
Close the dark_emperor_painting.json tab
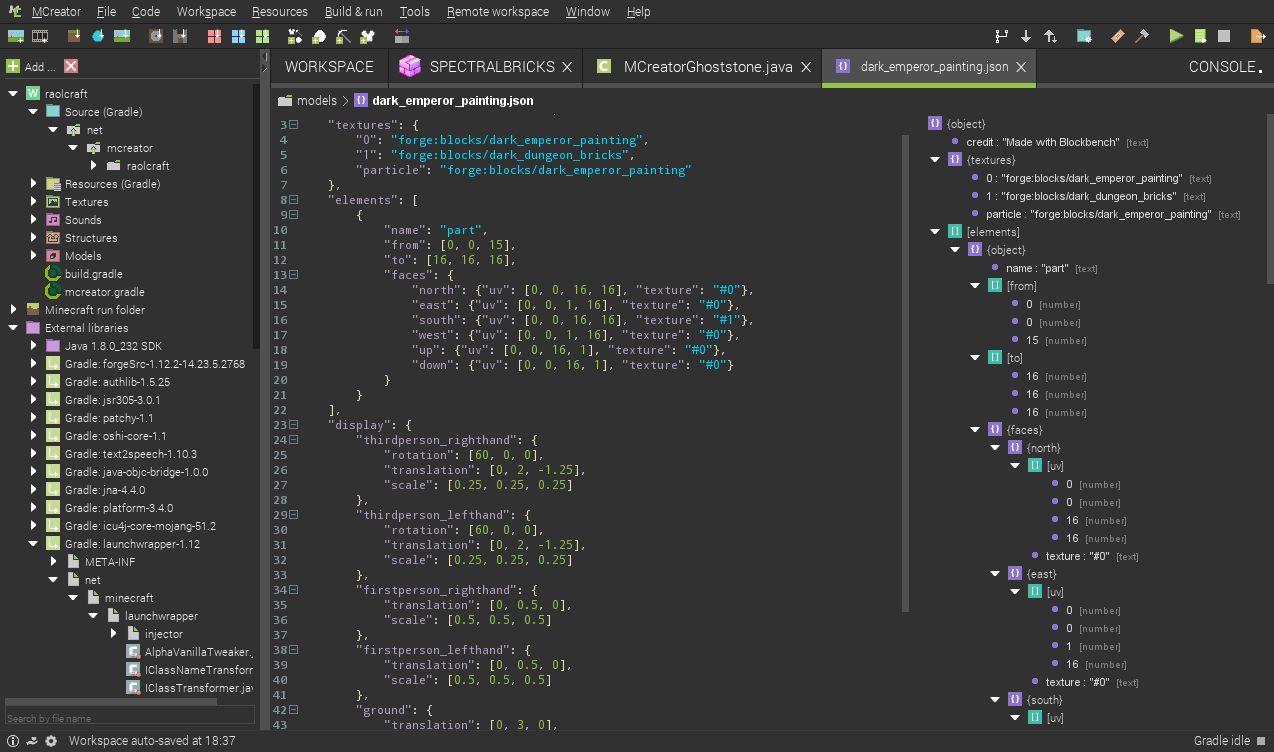1021,67
